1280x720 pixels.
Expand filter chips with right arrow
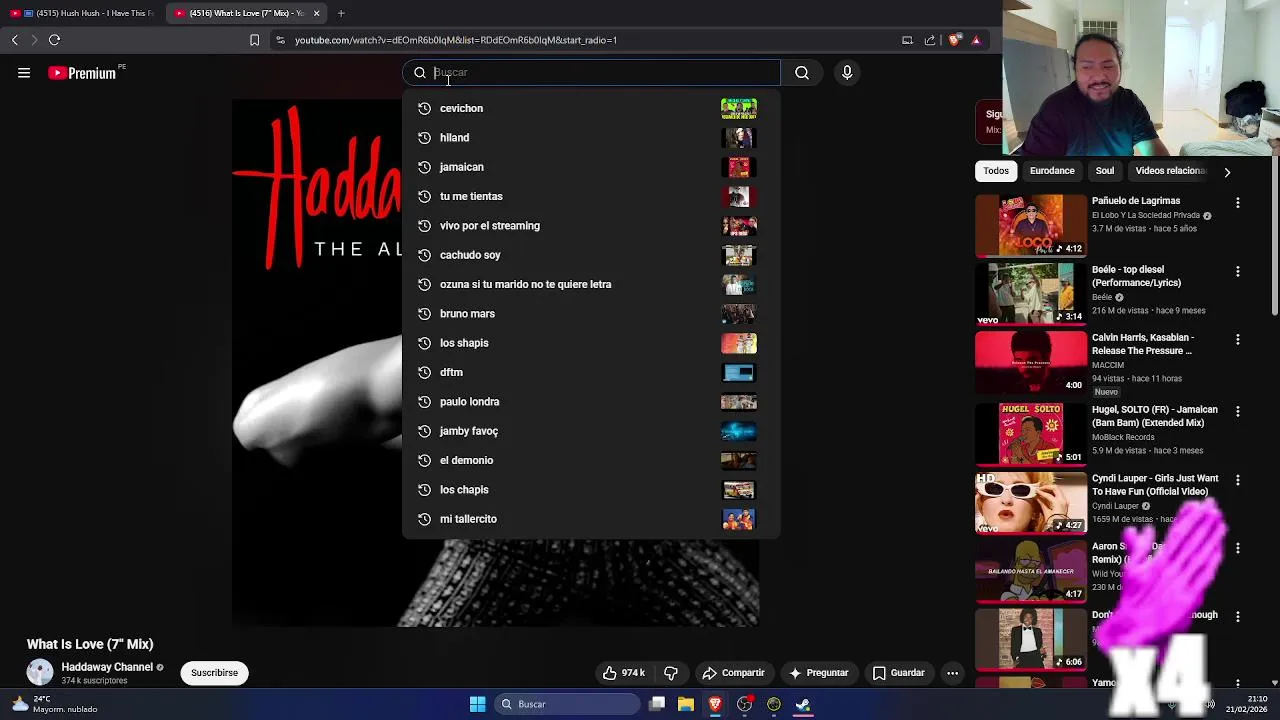pyautogui.click(x=1227, y=172)
